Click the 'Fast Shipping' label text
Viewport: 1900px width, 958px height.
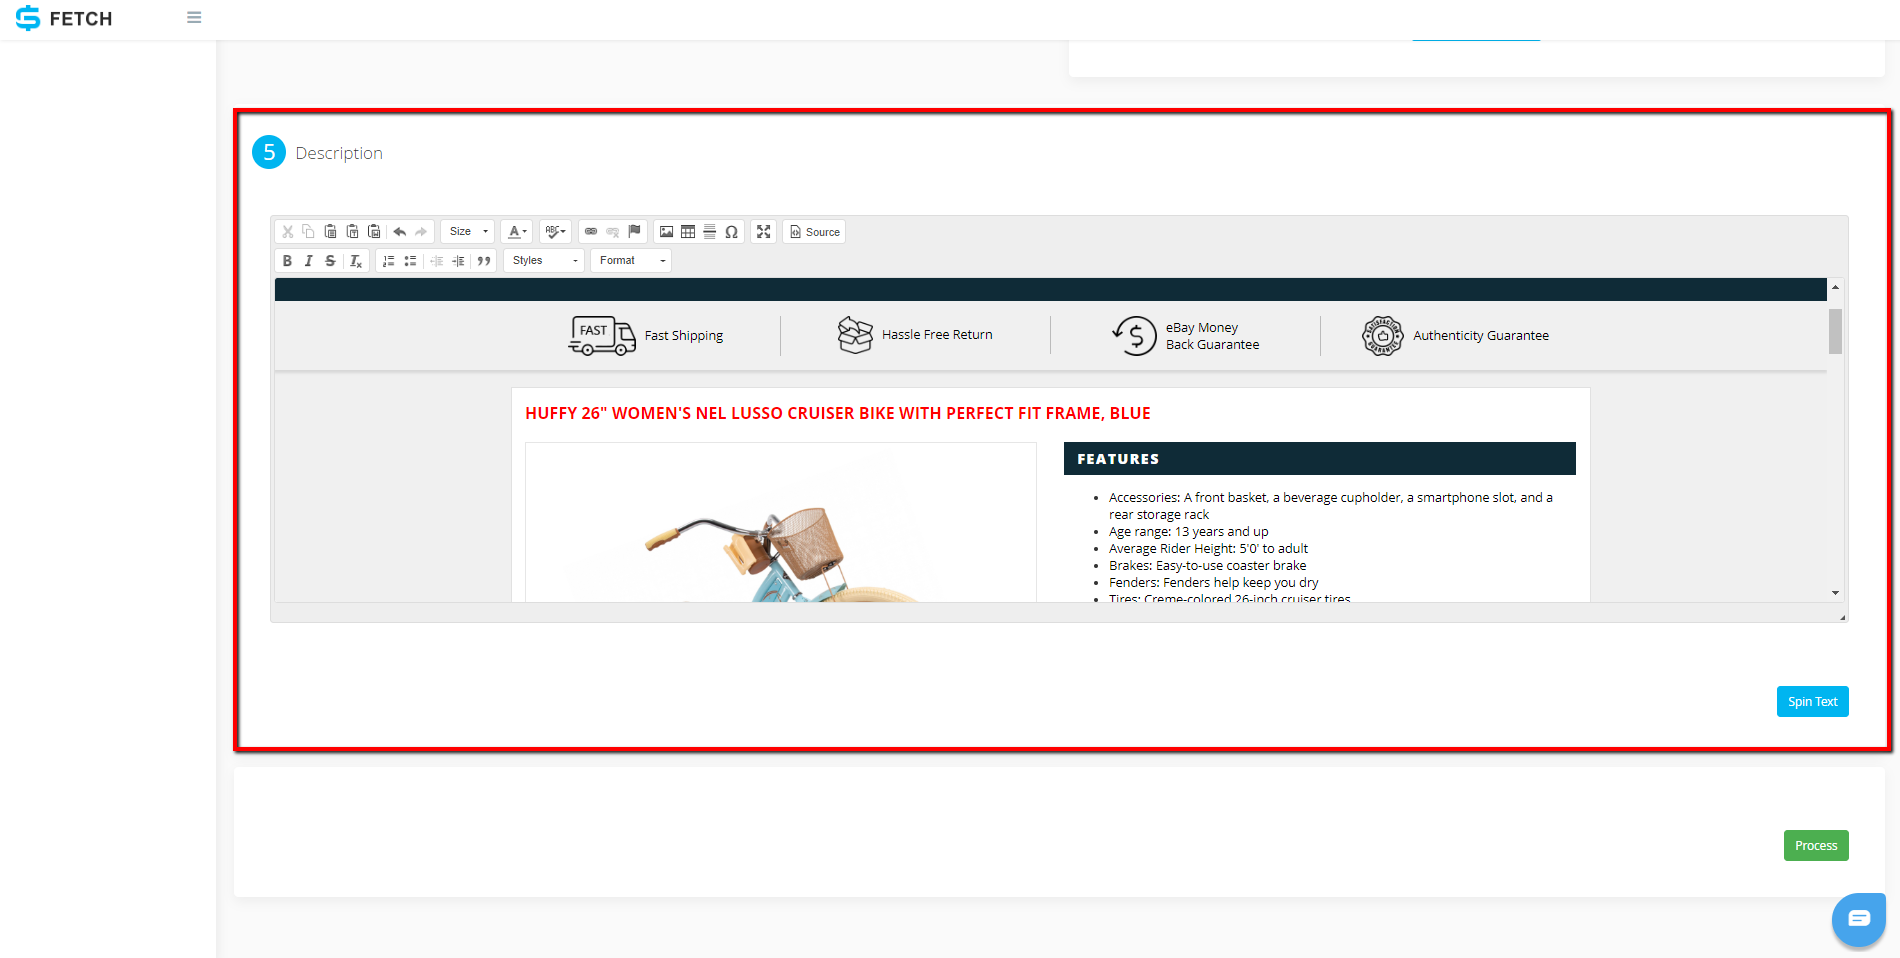[684, 336]
